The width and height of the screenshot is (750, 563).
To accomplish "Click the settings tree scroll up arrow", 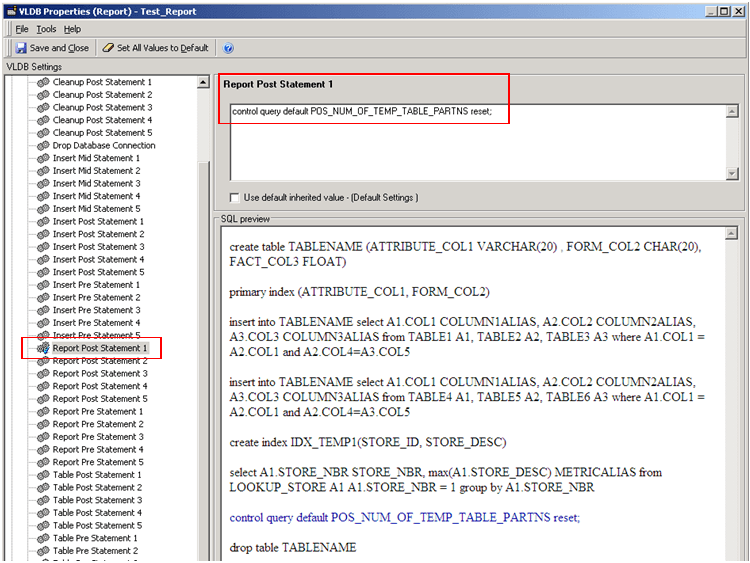I will point(203,82).
